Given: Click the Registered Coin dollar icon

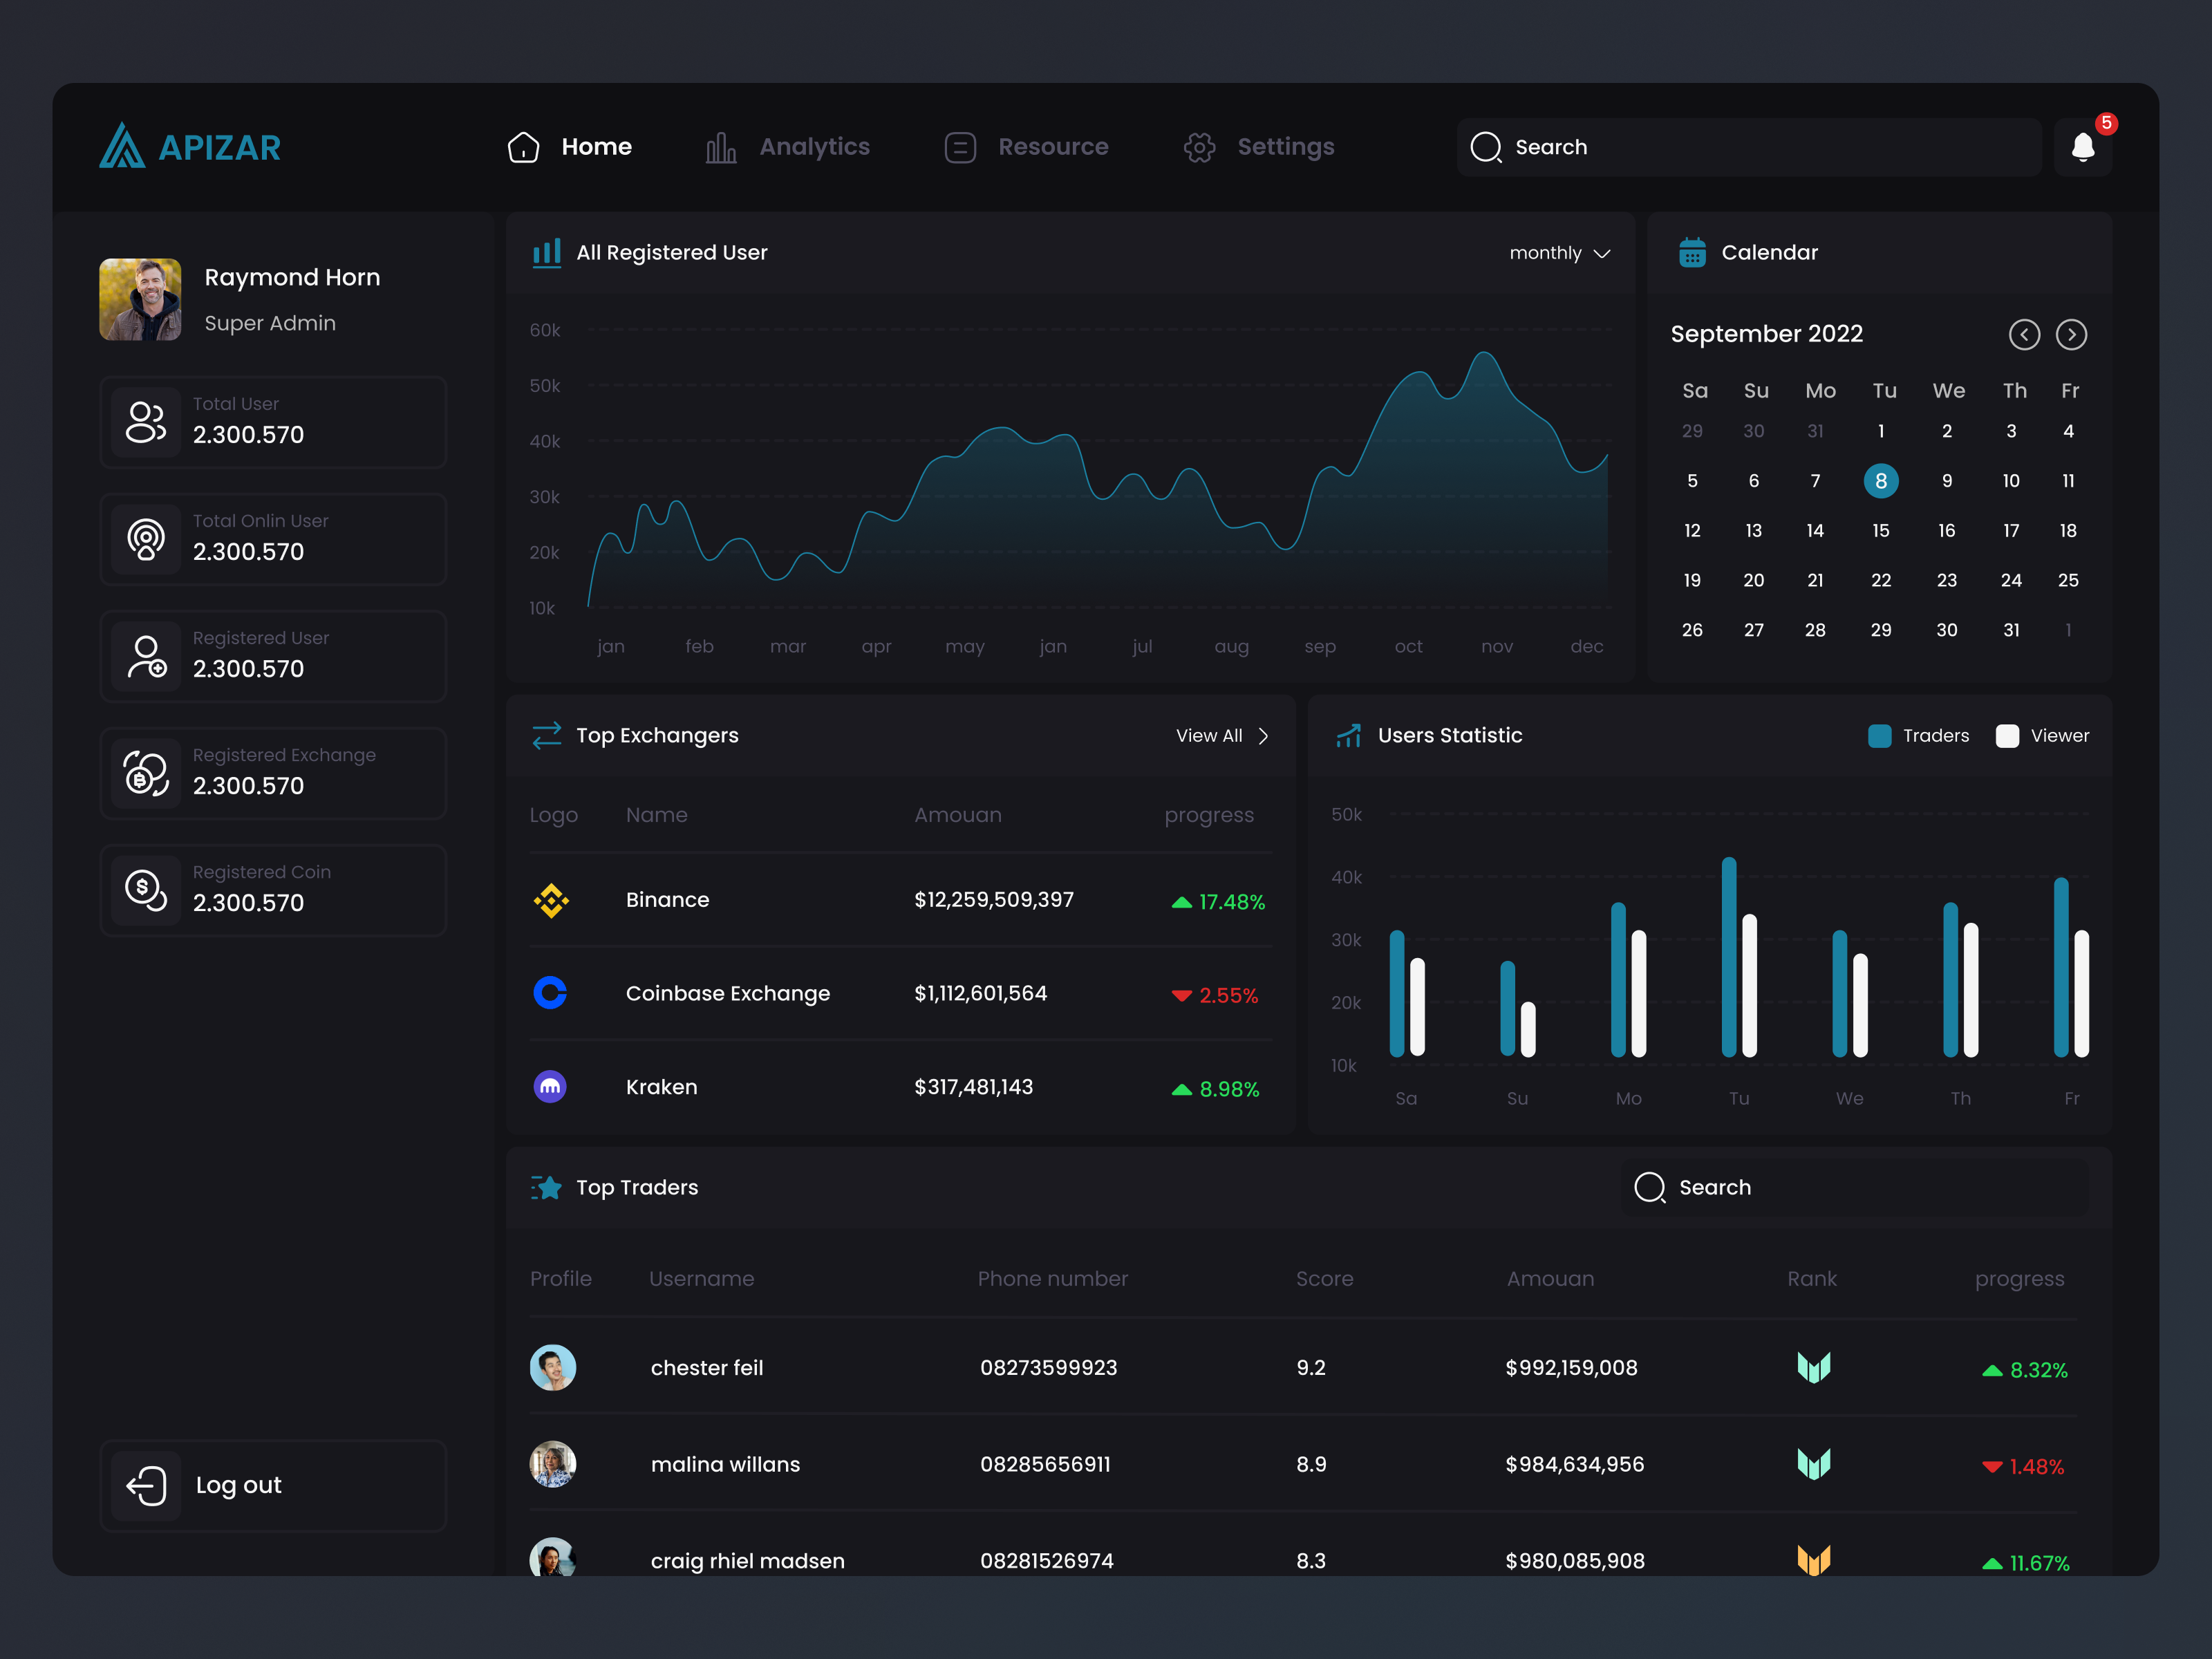Looking at the screenshot, I should coord(146,890).
